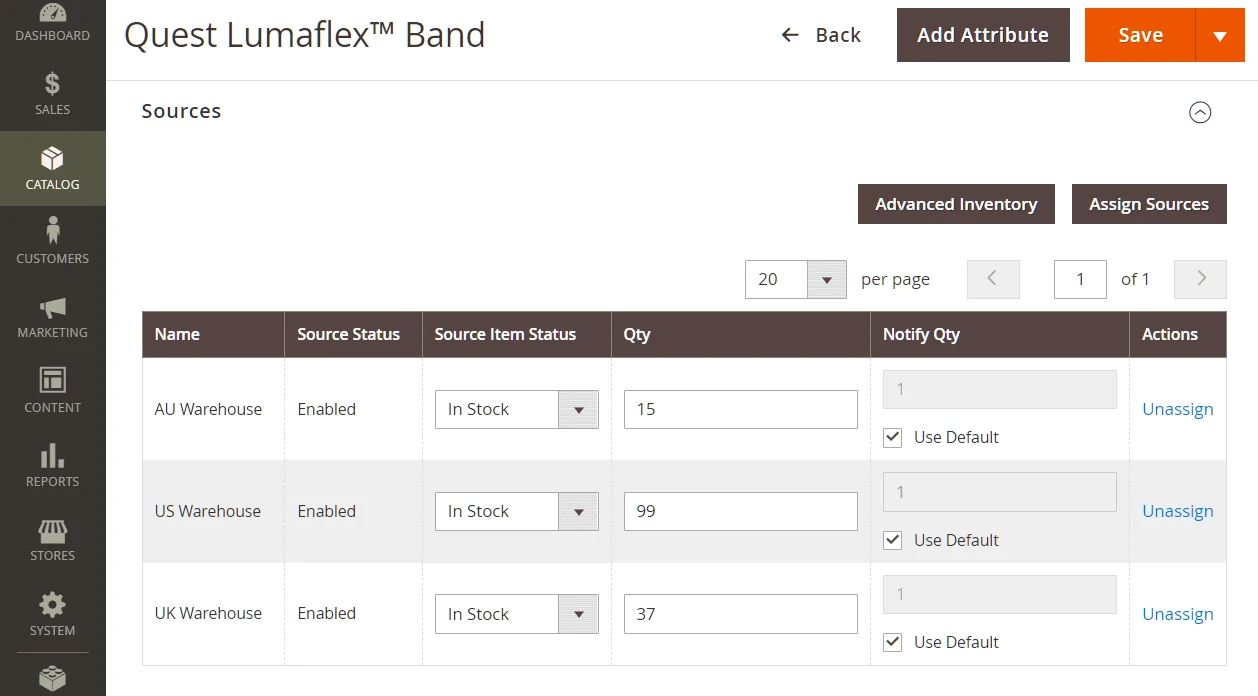Open the per page count dropdown
The height and width of the screenshot is (696, 1258).
(x=826, y=280)
